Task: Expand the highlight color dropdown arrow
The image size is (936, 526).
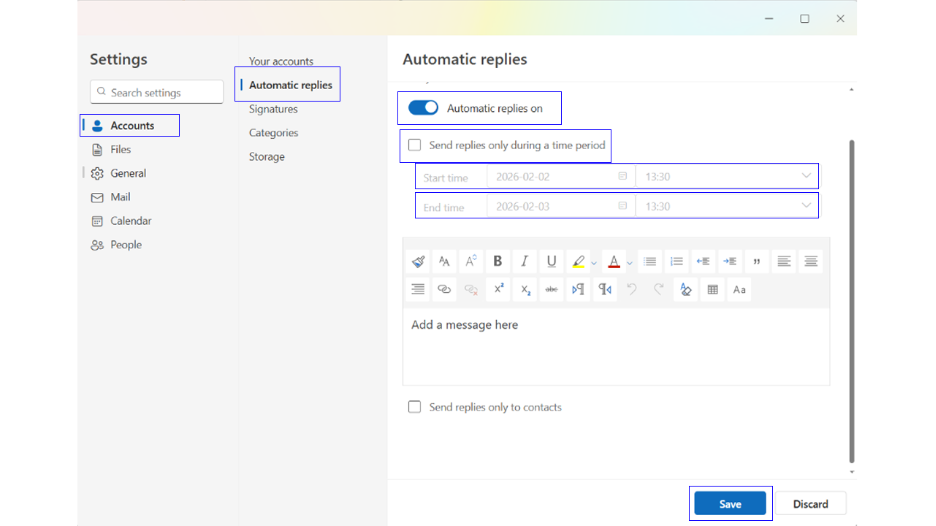Action: (x=594, y=263)
